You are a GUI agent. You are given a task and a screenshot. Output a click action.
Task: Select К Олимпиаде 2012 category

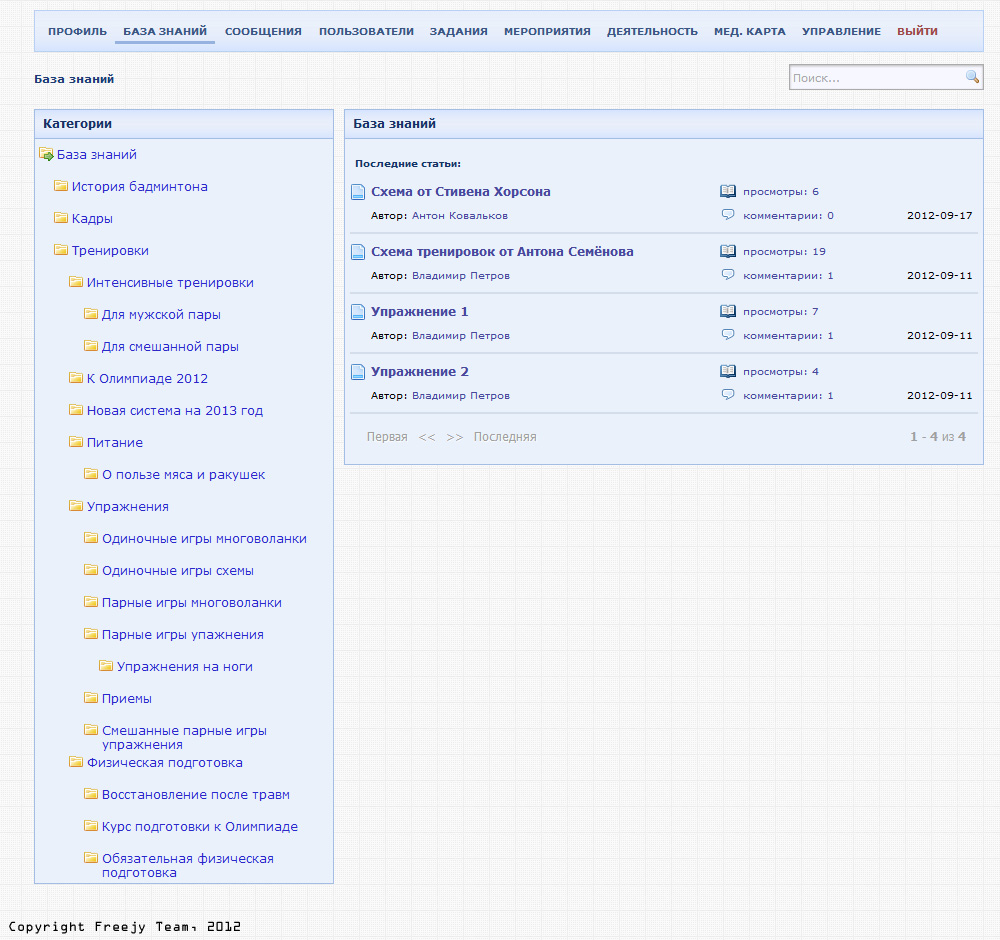pos(147,379)
